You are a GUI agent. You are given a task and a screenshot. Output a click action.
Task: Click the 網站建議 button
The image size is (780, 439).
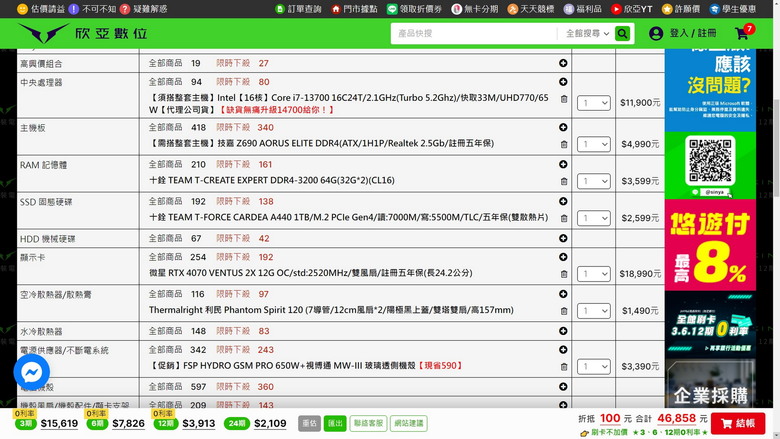click(x=409, y=423)
